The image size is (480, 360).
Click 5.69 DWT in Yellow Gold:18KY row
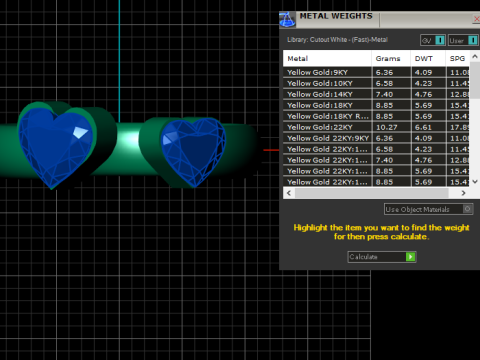(x=428, y=105)
